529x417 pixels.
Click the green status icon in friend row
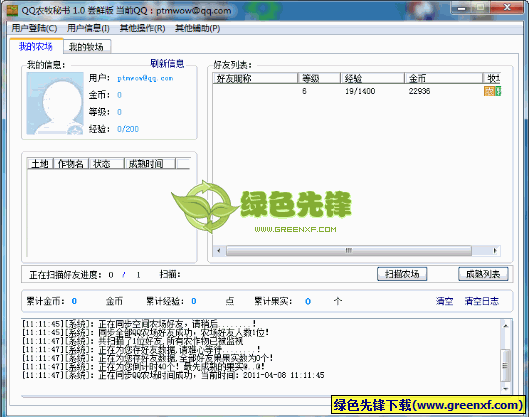[498, 91]
